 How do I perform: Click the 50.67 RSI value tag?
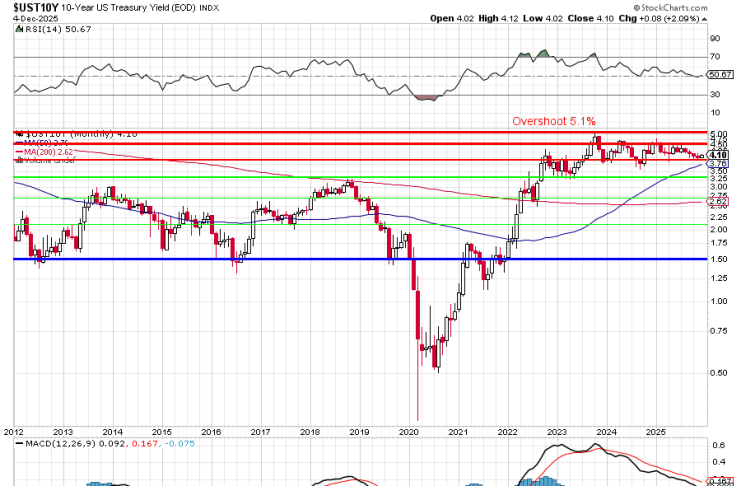coord(720,74)
